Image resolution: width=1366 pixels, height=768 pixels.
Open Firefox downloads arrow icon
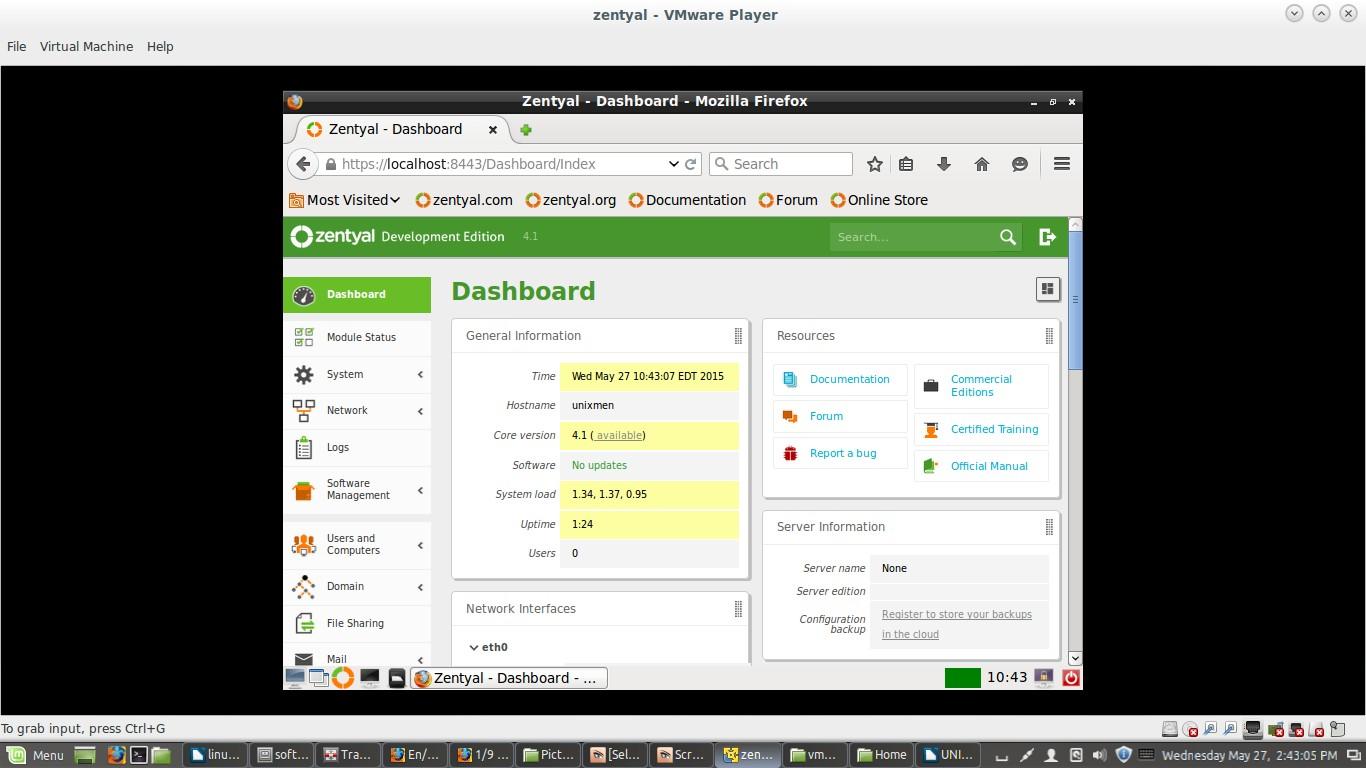[943, 164]
